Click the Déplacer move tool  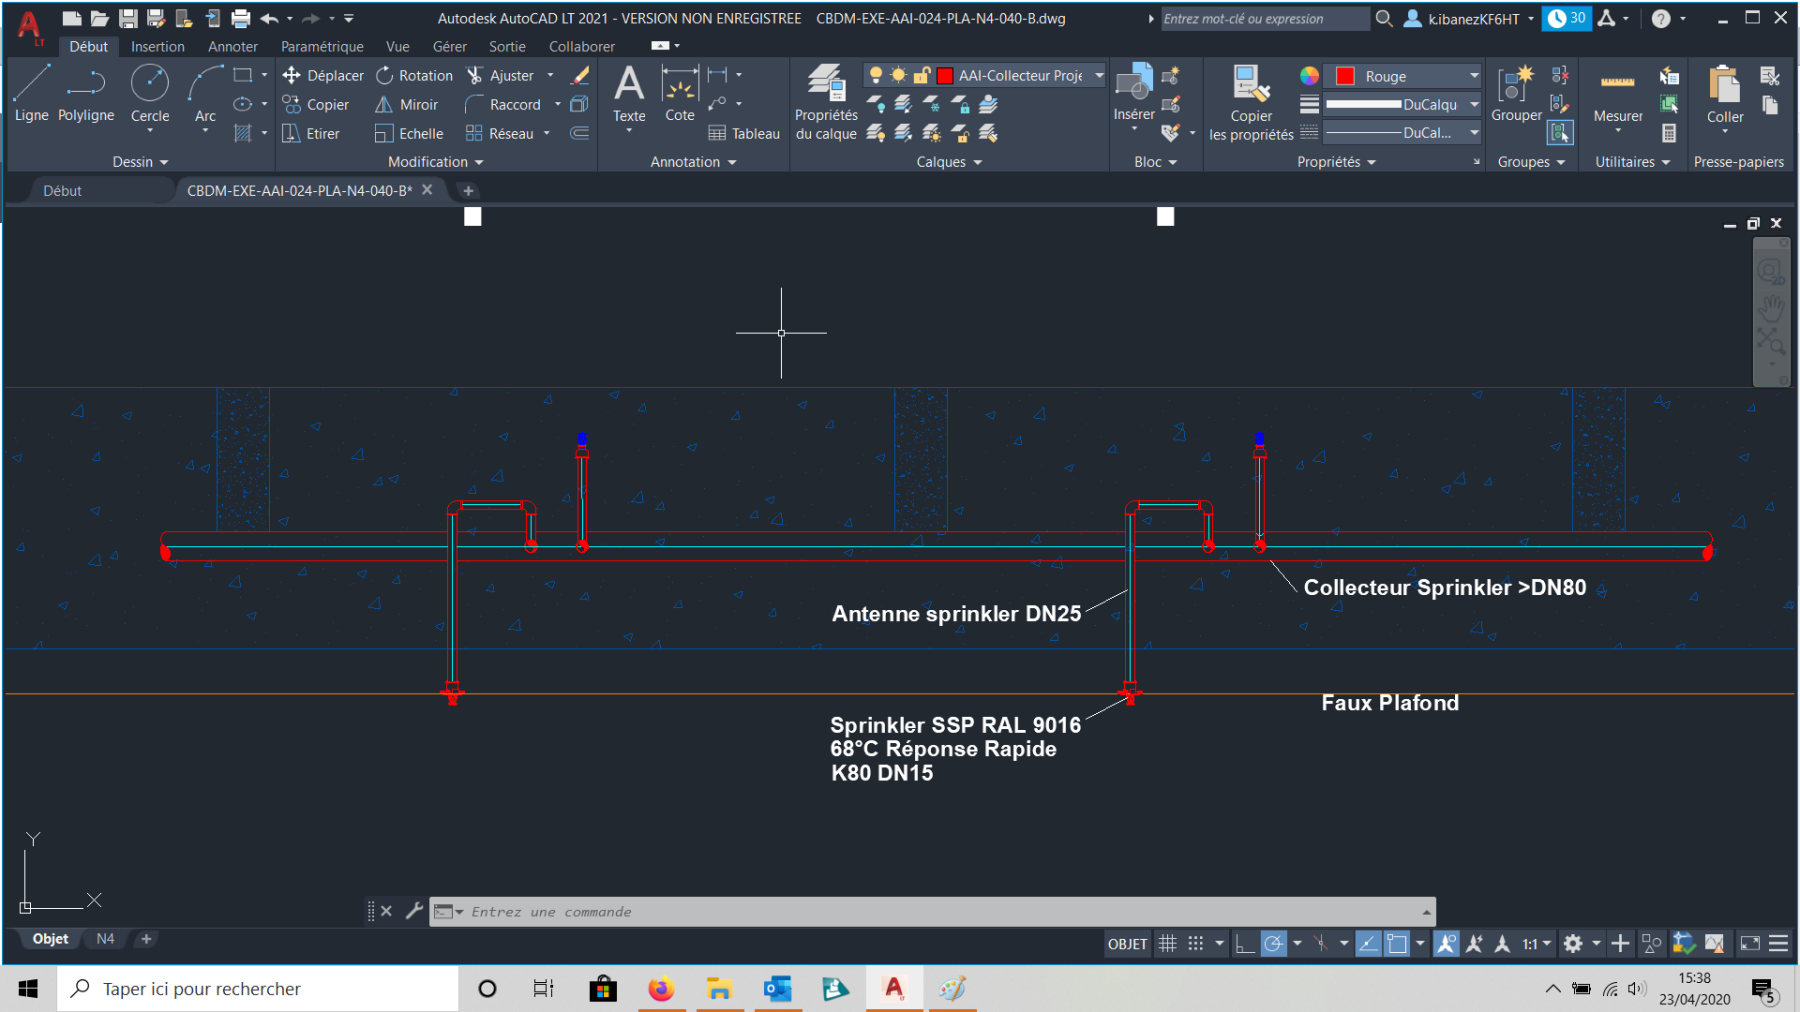tap(323, 76)
